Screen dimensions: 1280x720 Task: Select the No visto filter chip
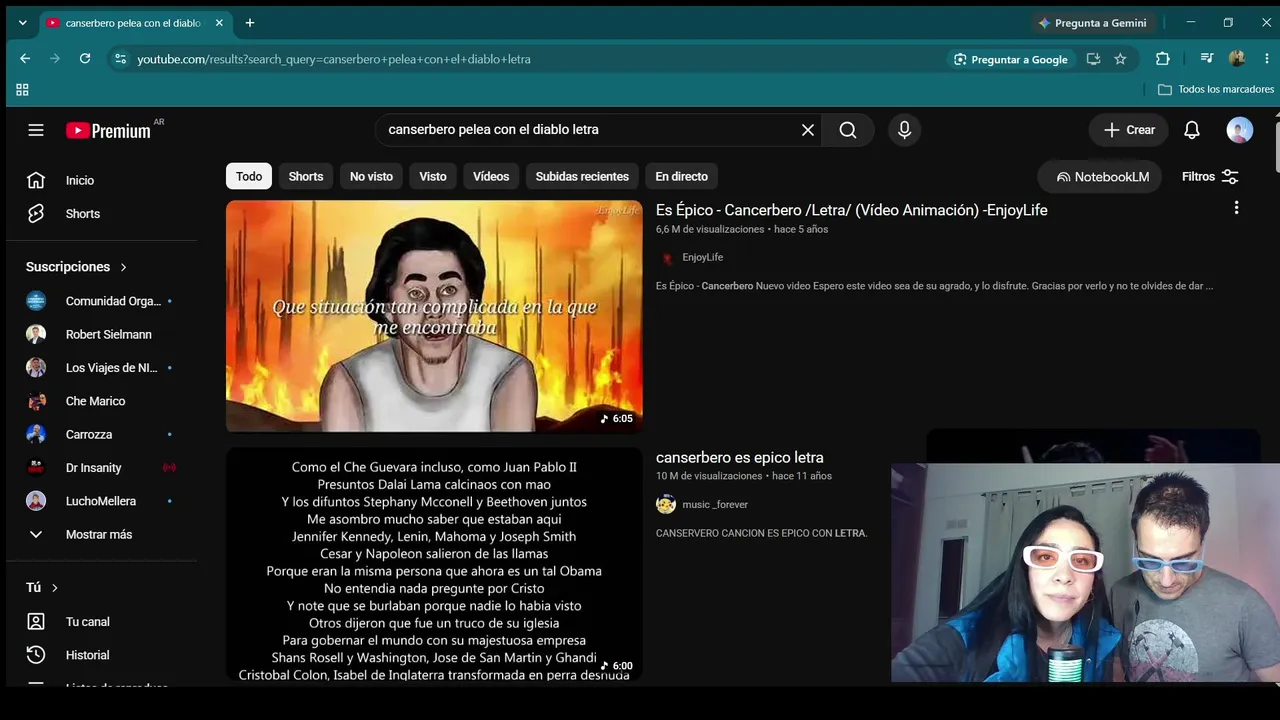371,177
